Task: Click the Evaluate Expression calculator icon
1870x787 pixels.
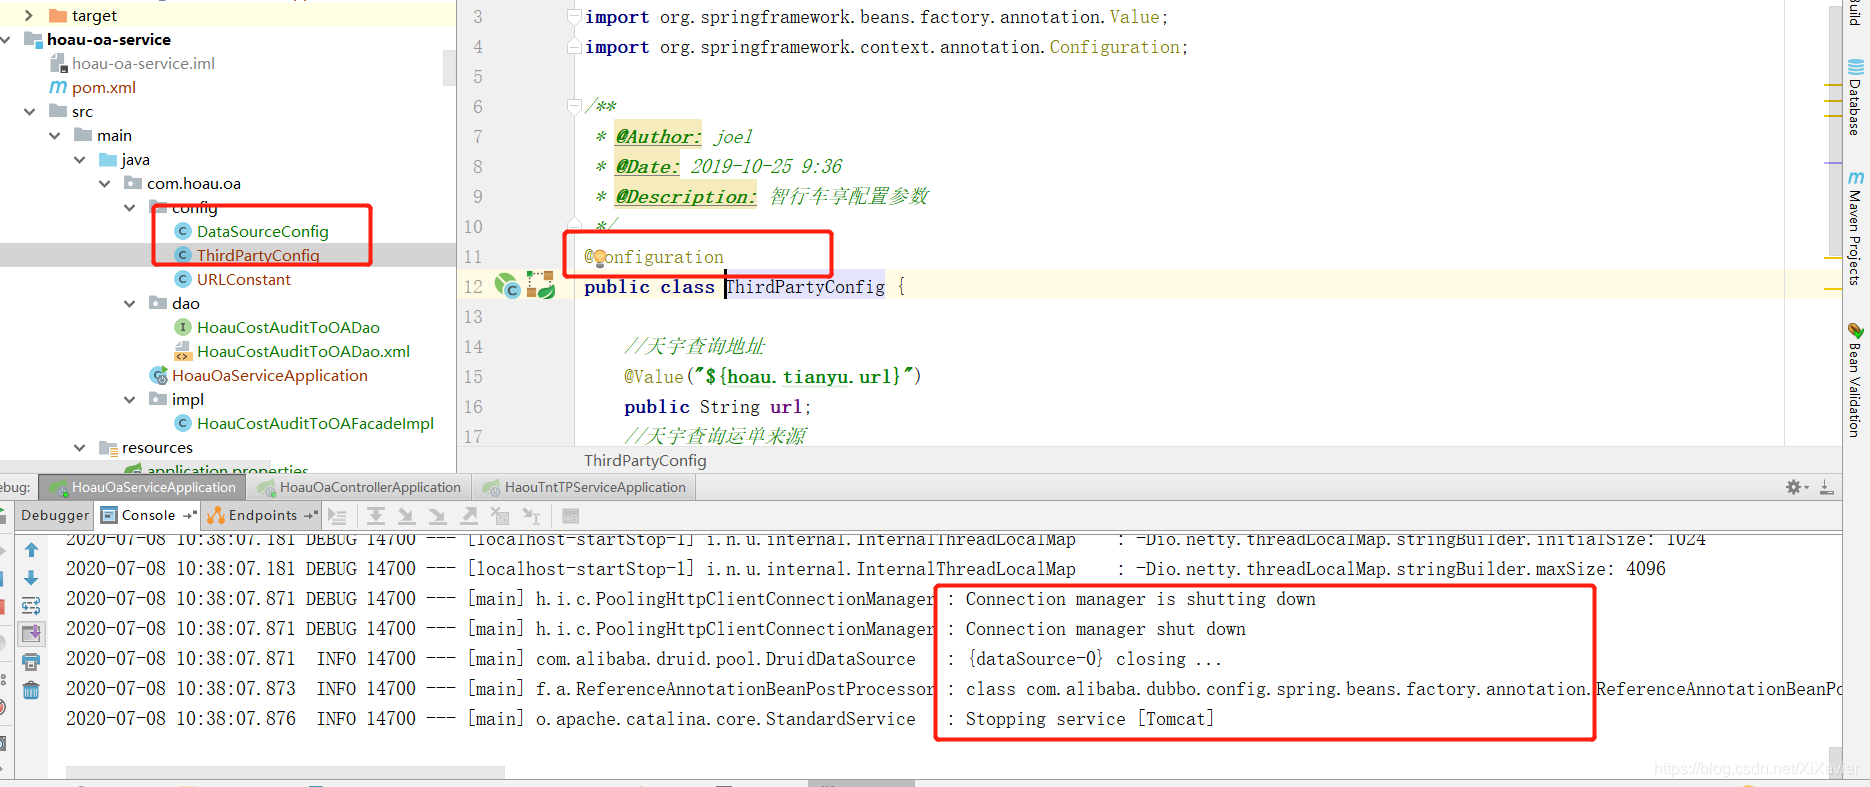Action: click(571, 516)
